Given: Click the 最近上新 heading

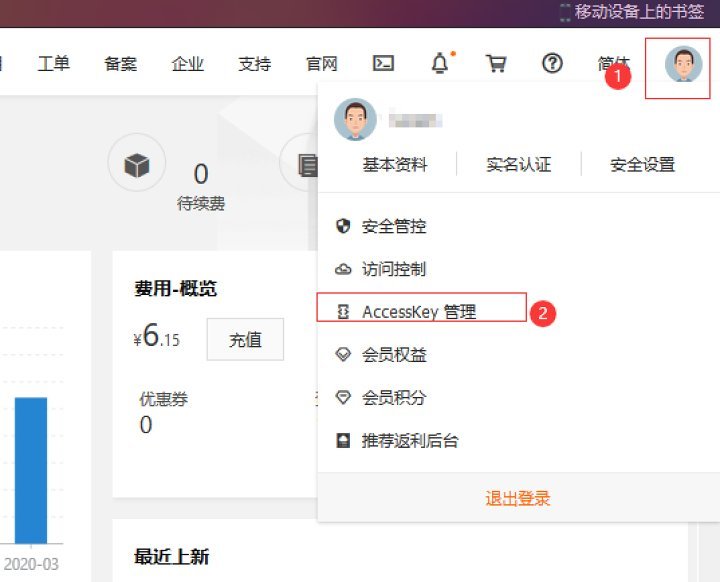Looking at the screenshot, I should click(x=172, y=557).
